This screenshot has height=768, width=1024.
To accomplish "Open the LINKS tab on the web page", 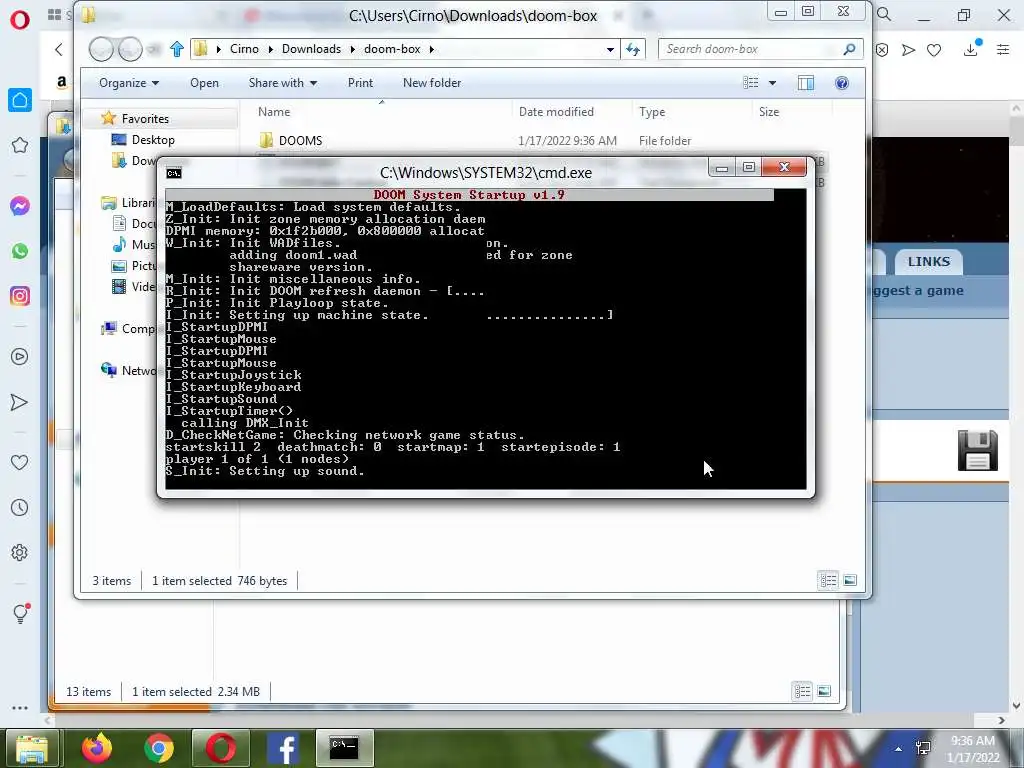I will point(929,262).
